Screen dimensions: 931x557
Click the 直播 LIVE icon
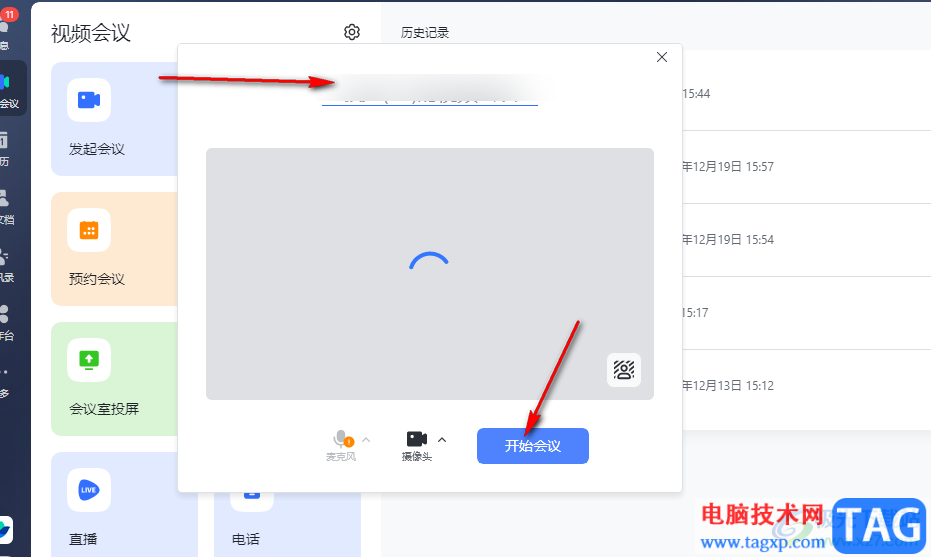tap(89, 490)
